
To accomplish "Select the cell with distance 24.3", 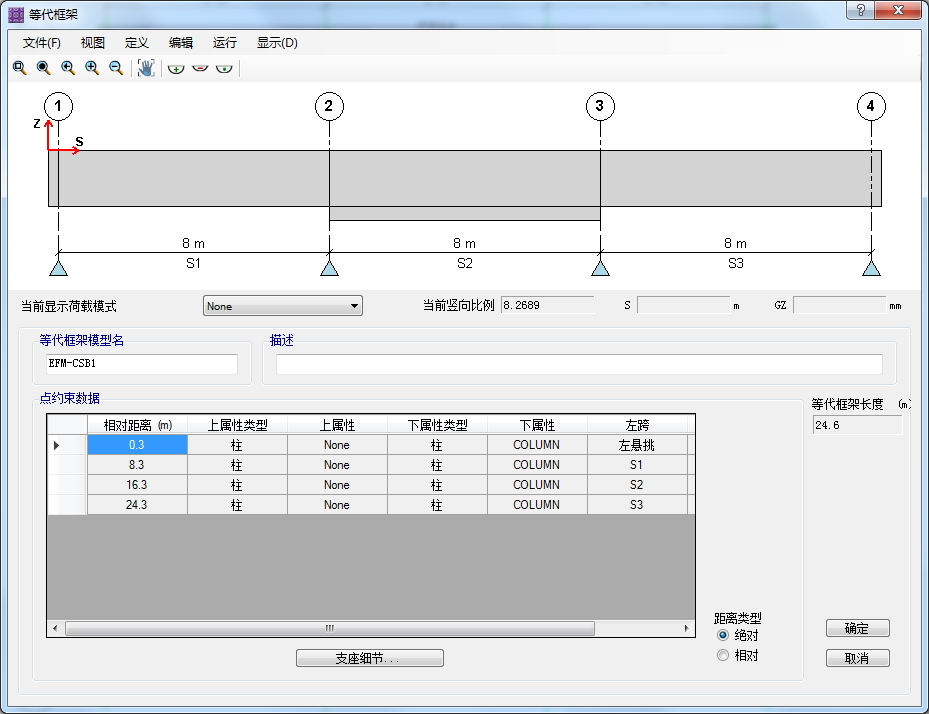I will click(x=137, y=505).
